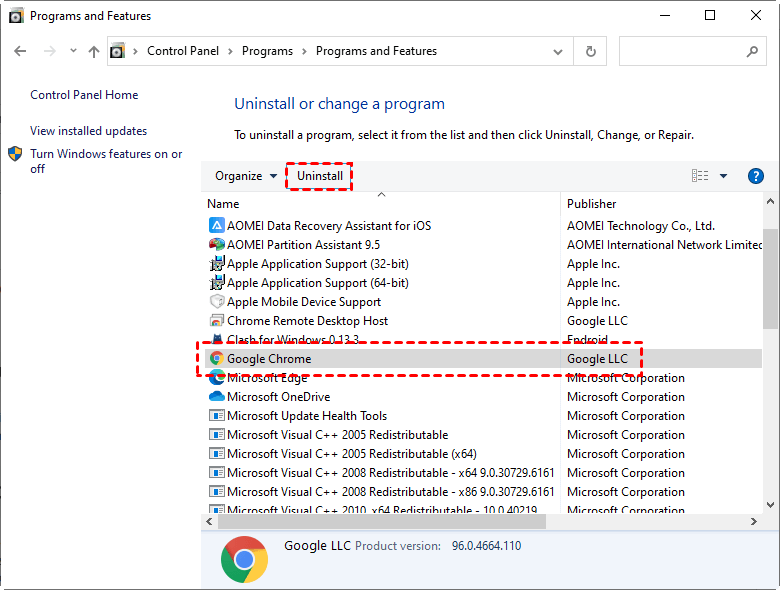The width and height of the screenshot is (780, 590).
Task: Open the Organize dropdown menu
Action: (246, 176)
